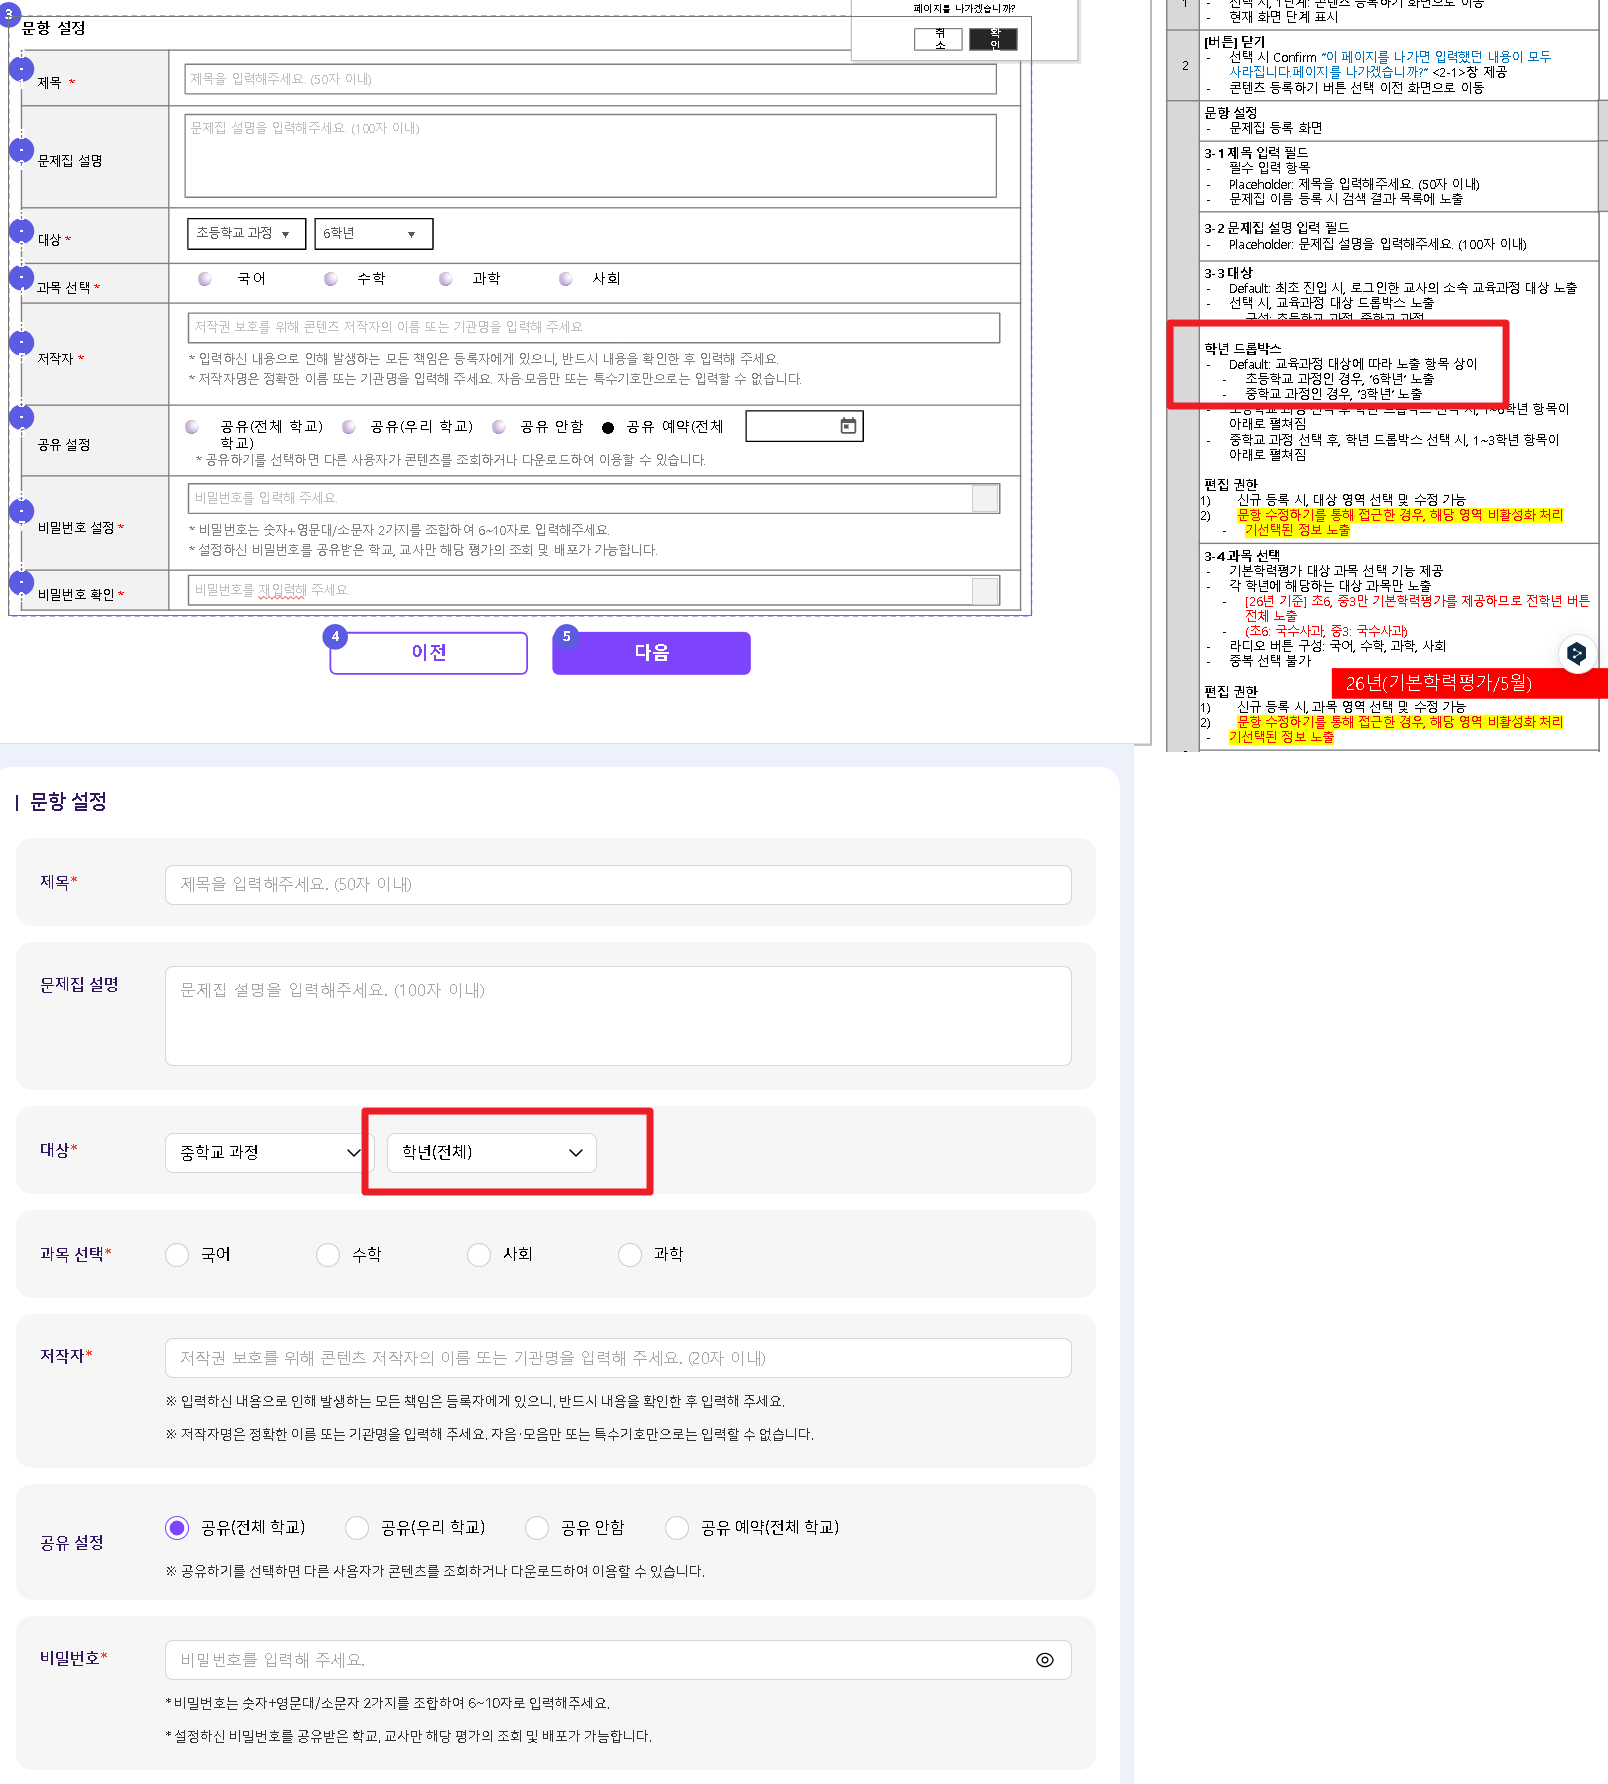The width and height of the screenshot is (1608, 1784).
Task: Open the calendar icon in wireframe share date field
Action: [848, 426]
